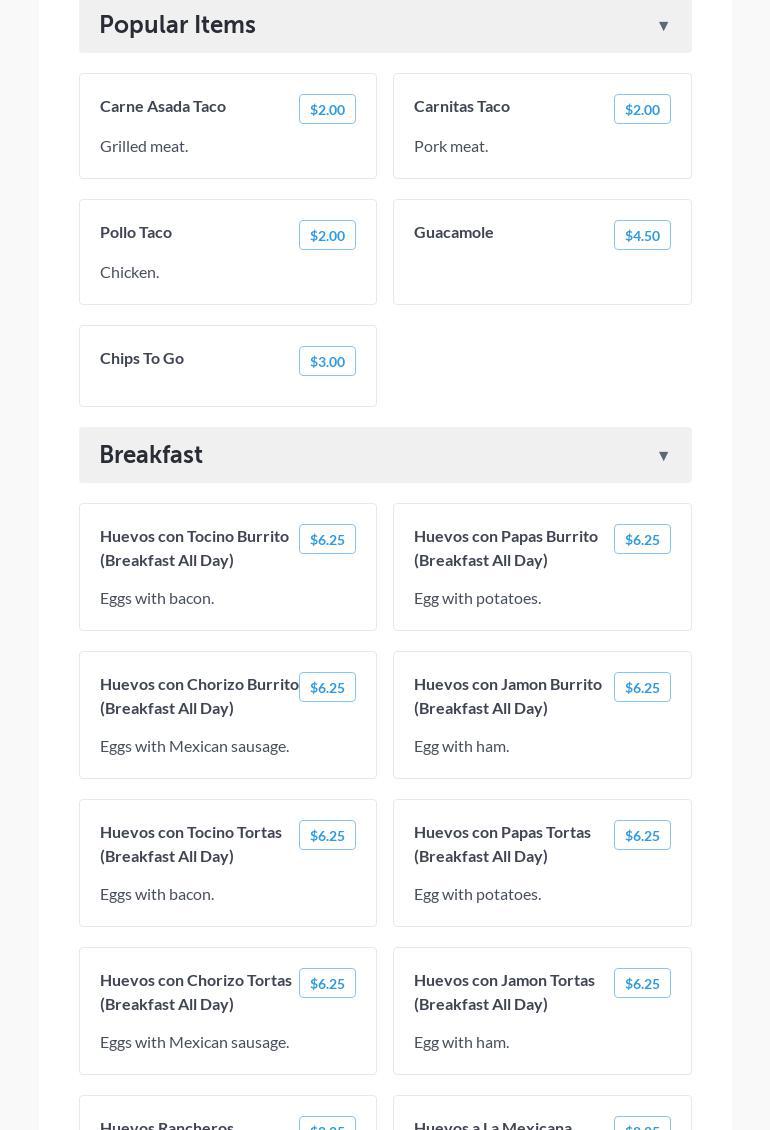Screen dimensions: 770x1130
Task: Select Huevos con Chorizo Tortas card
Action: click(x=228, y=1011)
